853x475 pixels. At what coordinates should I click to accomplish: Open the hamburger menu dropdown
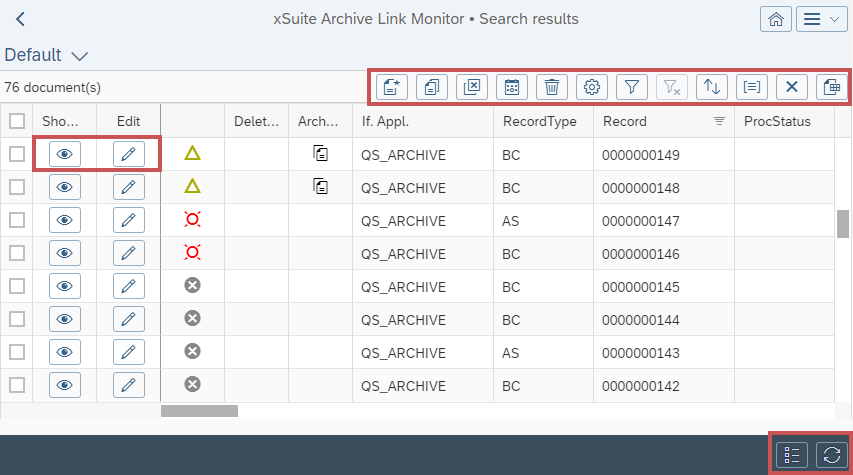[821, 19]
